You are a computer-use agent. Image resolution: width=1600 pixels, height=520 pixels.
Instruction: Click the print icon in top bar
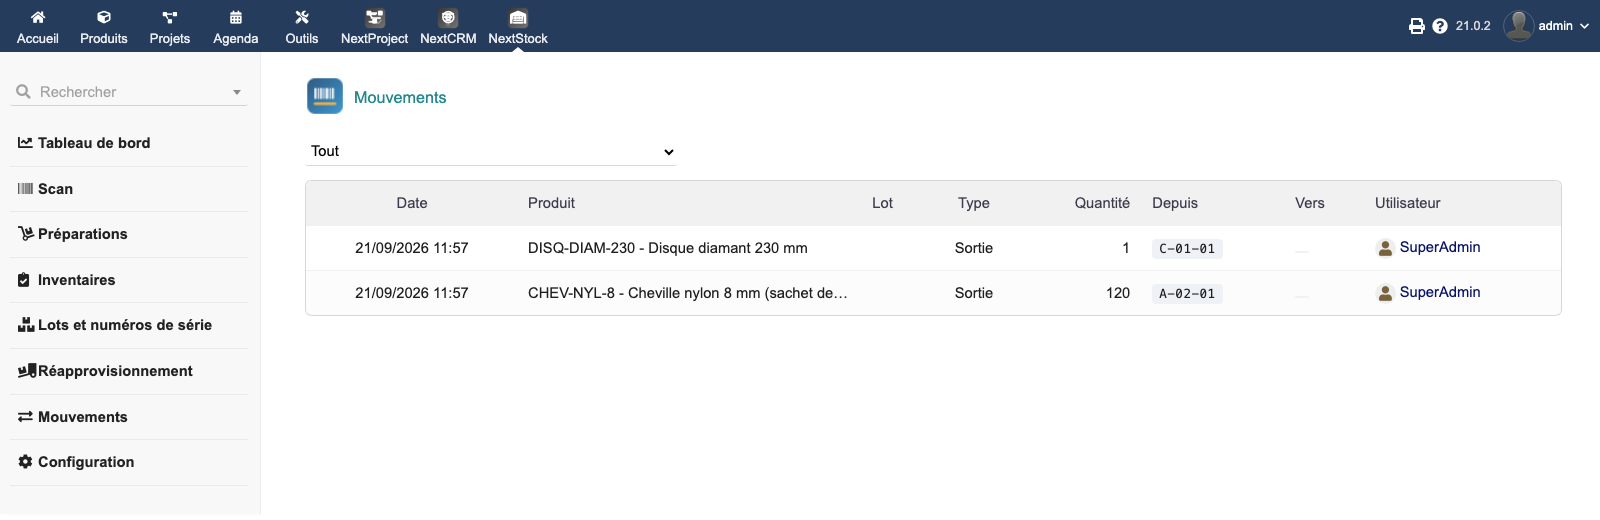coord(1417,26)
